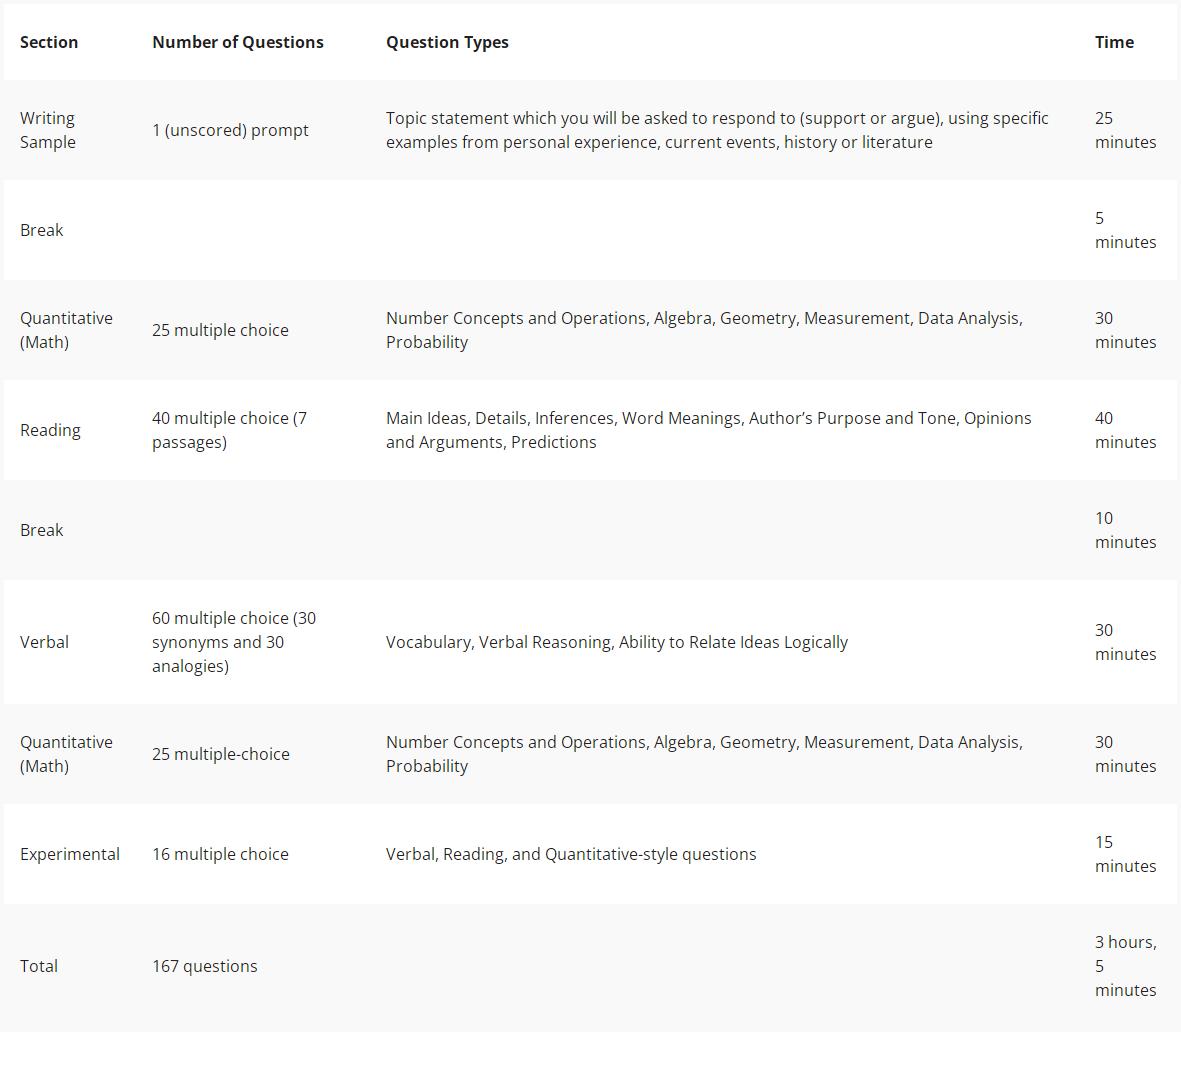Select the Writing Sample section cell
The image size is (1181, 1081).
tap(47, 130)
